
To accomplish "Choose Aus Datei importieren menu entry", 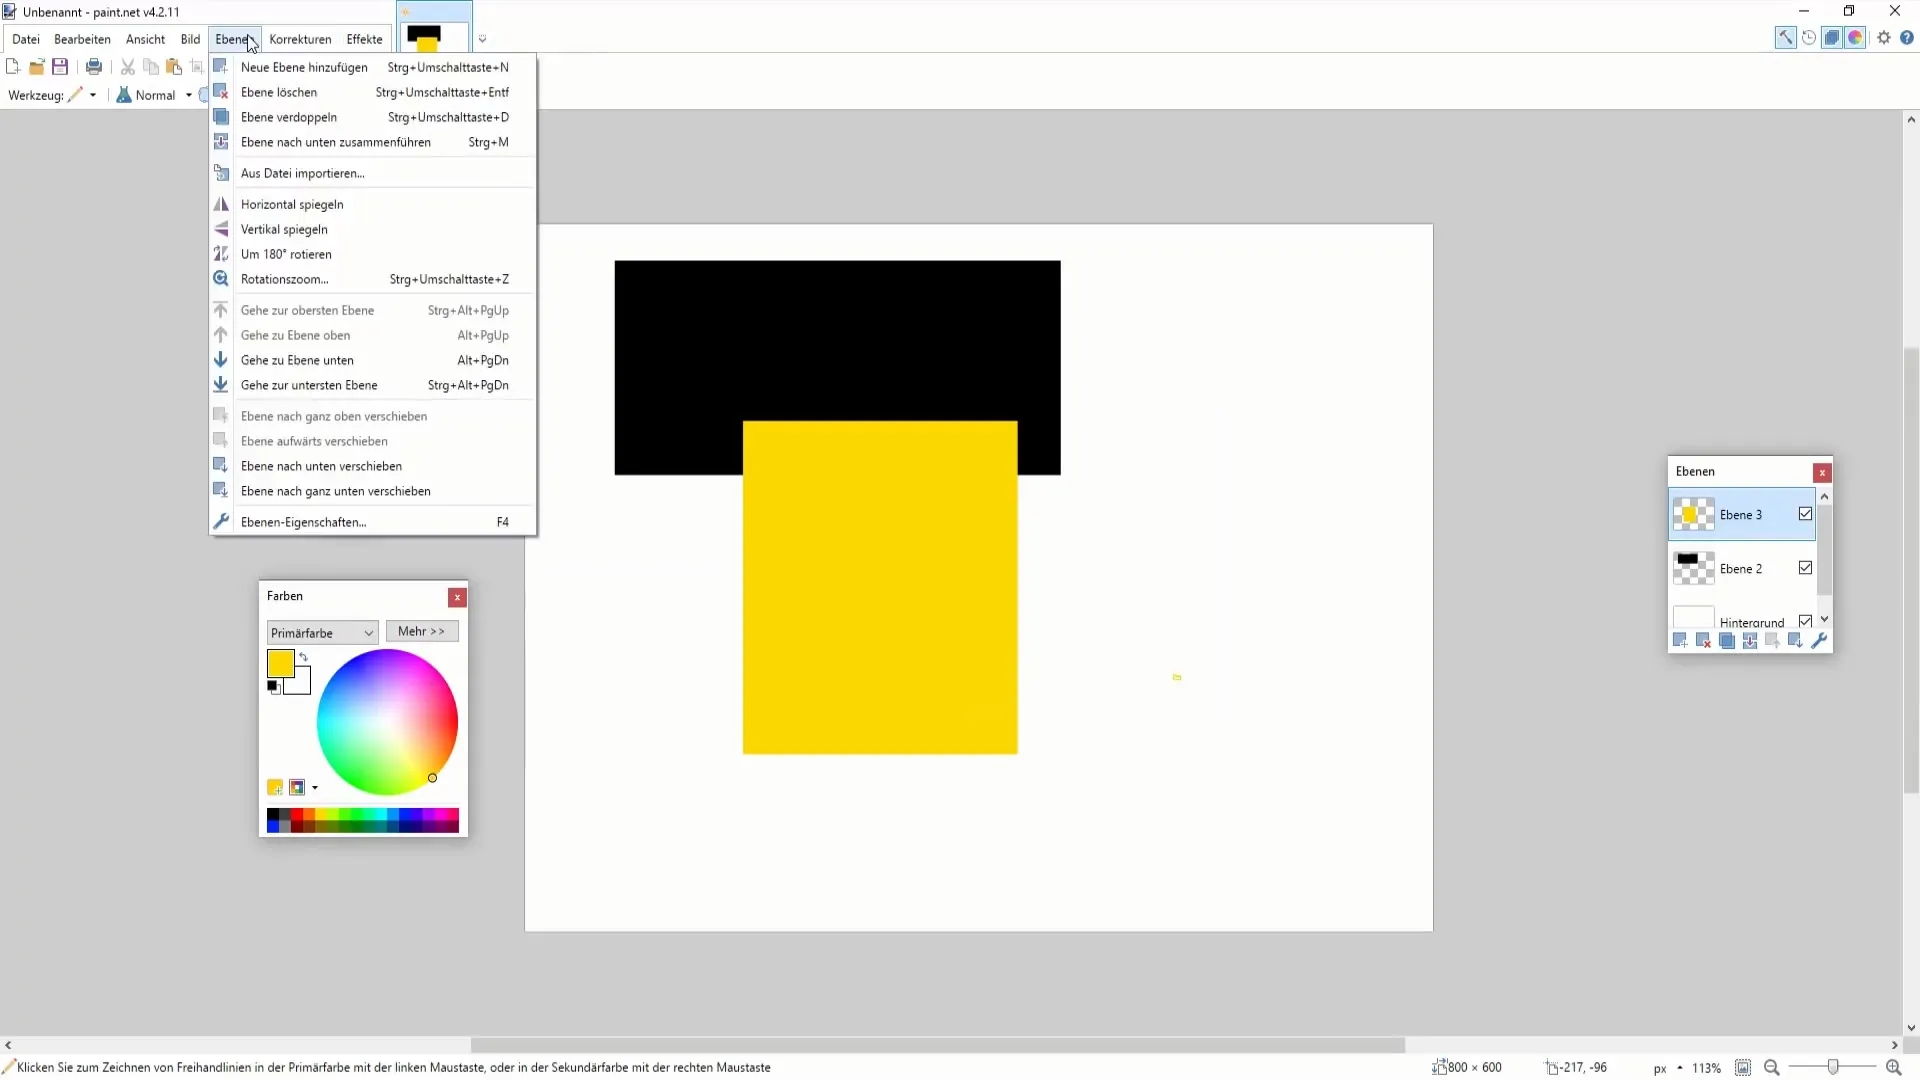I will (x=373, y=173).
